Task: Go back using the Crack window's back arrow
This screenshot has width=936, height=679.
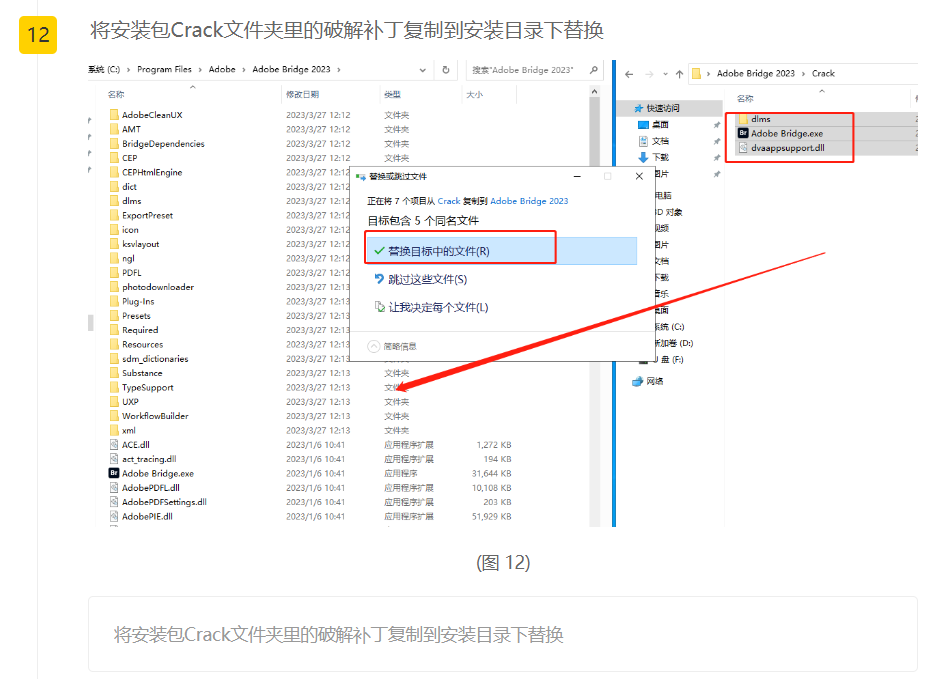Action: 629,74
